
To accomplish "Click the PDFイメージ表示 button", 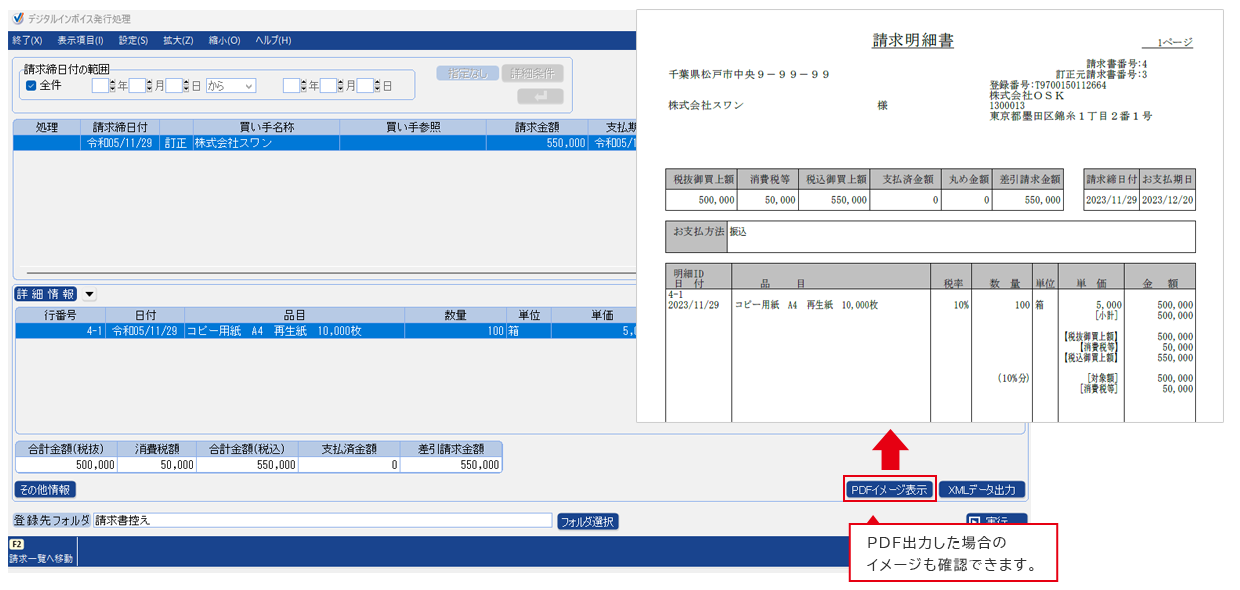I will pyautogui.click(x=889, y=489).
